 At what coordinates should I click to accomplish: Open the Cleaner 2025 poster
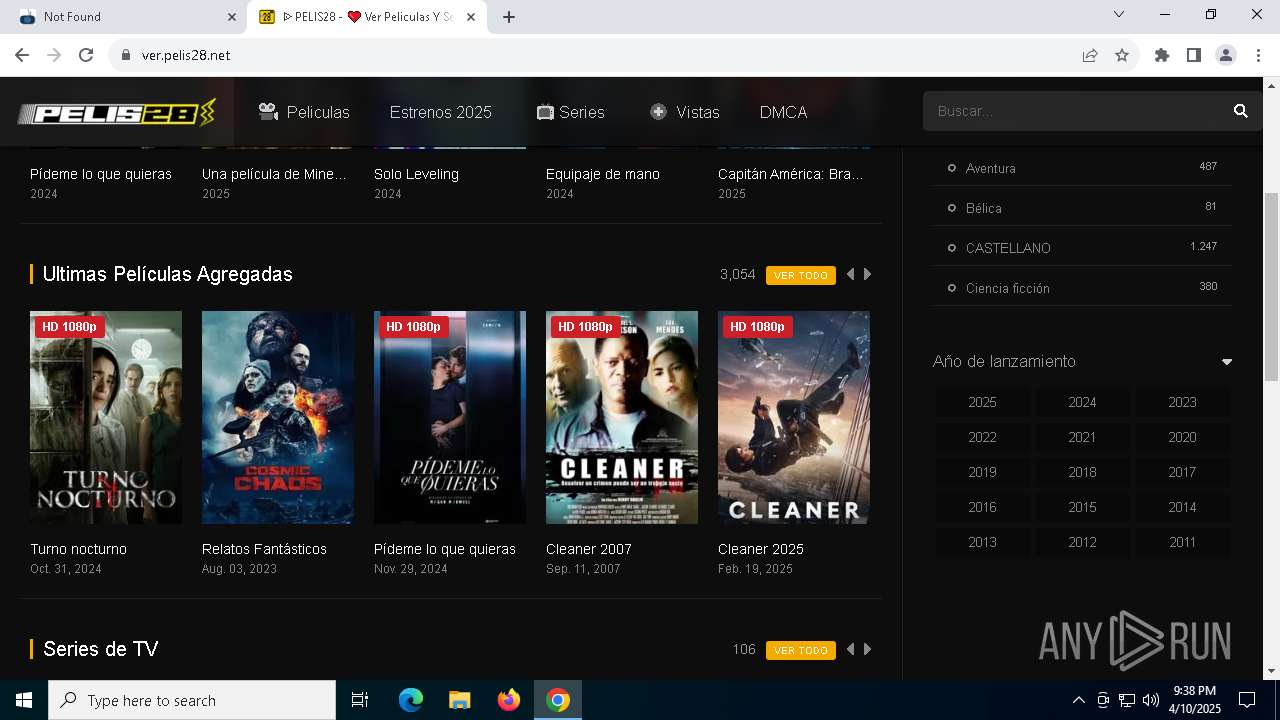tap(794, 417)
